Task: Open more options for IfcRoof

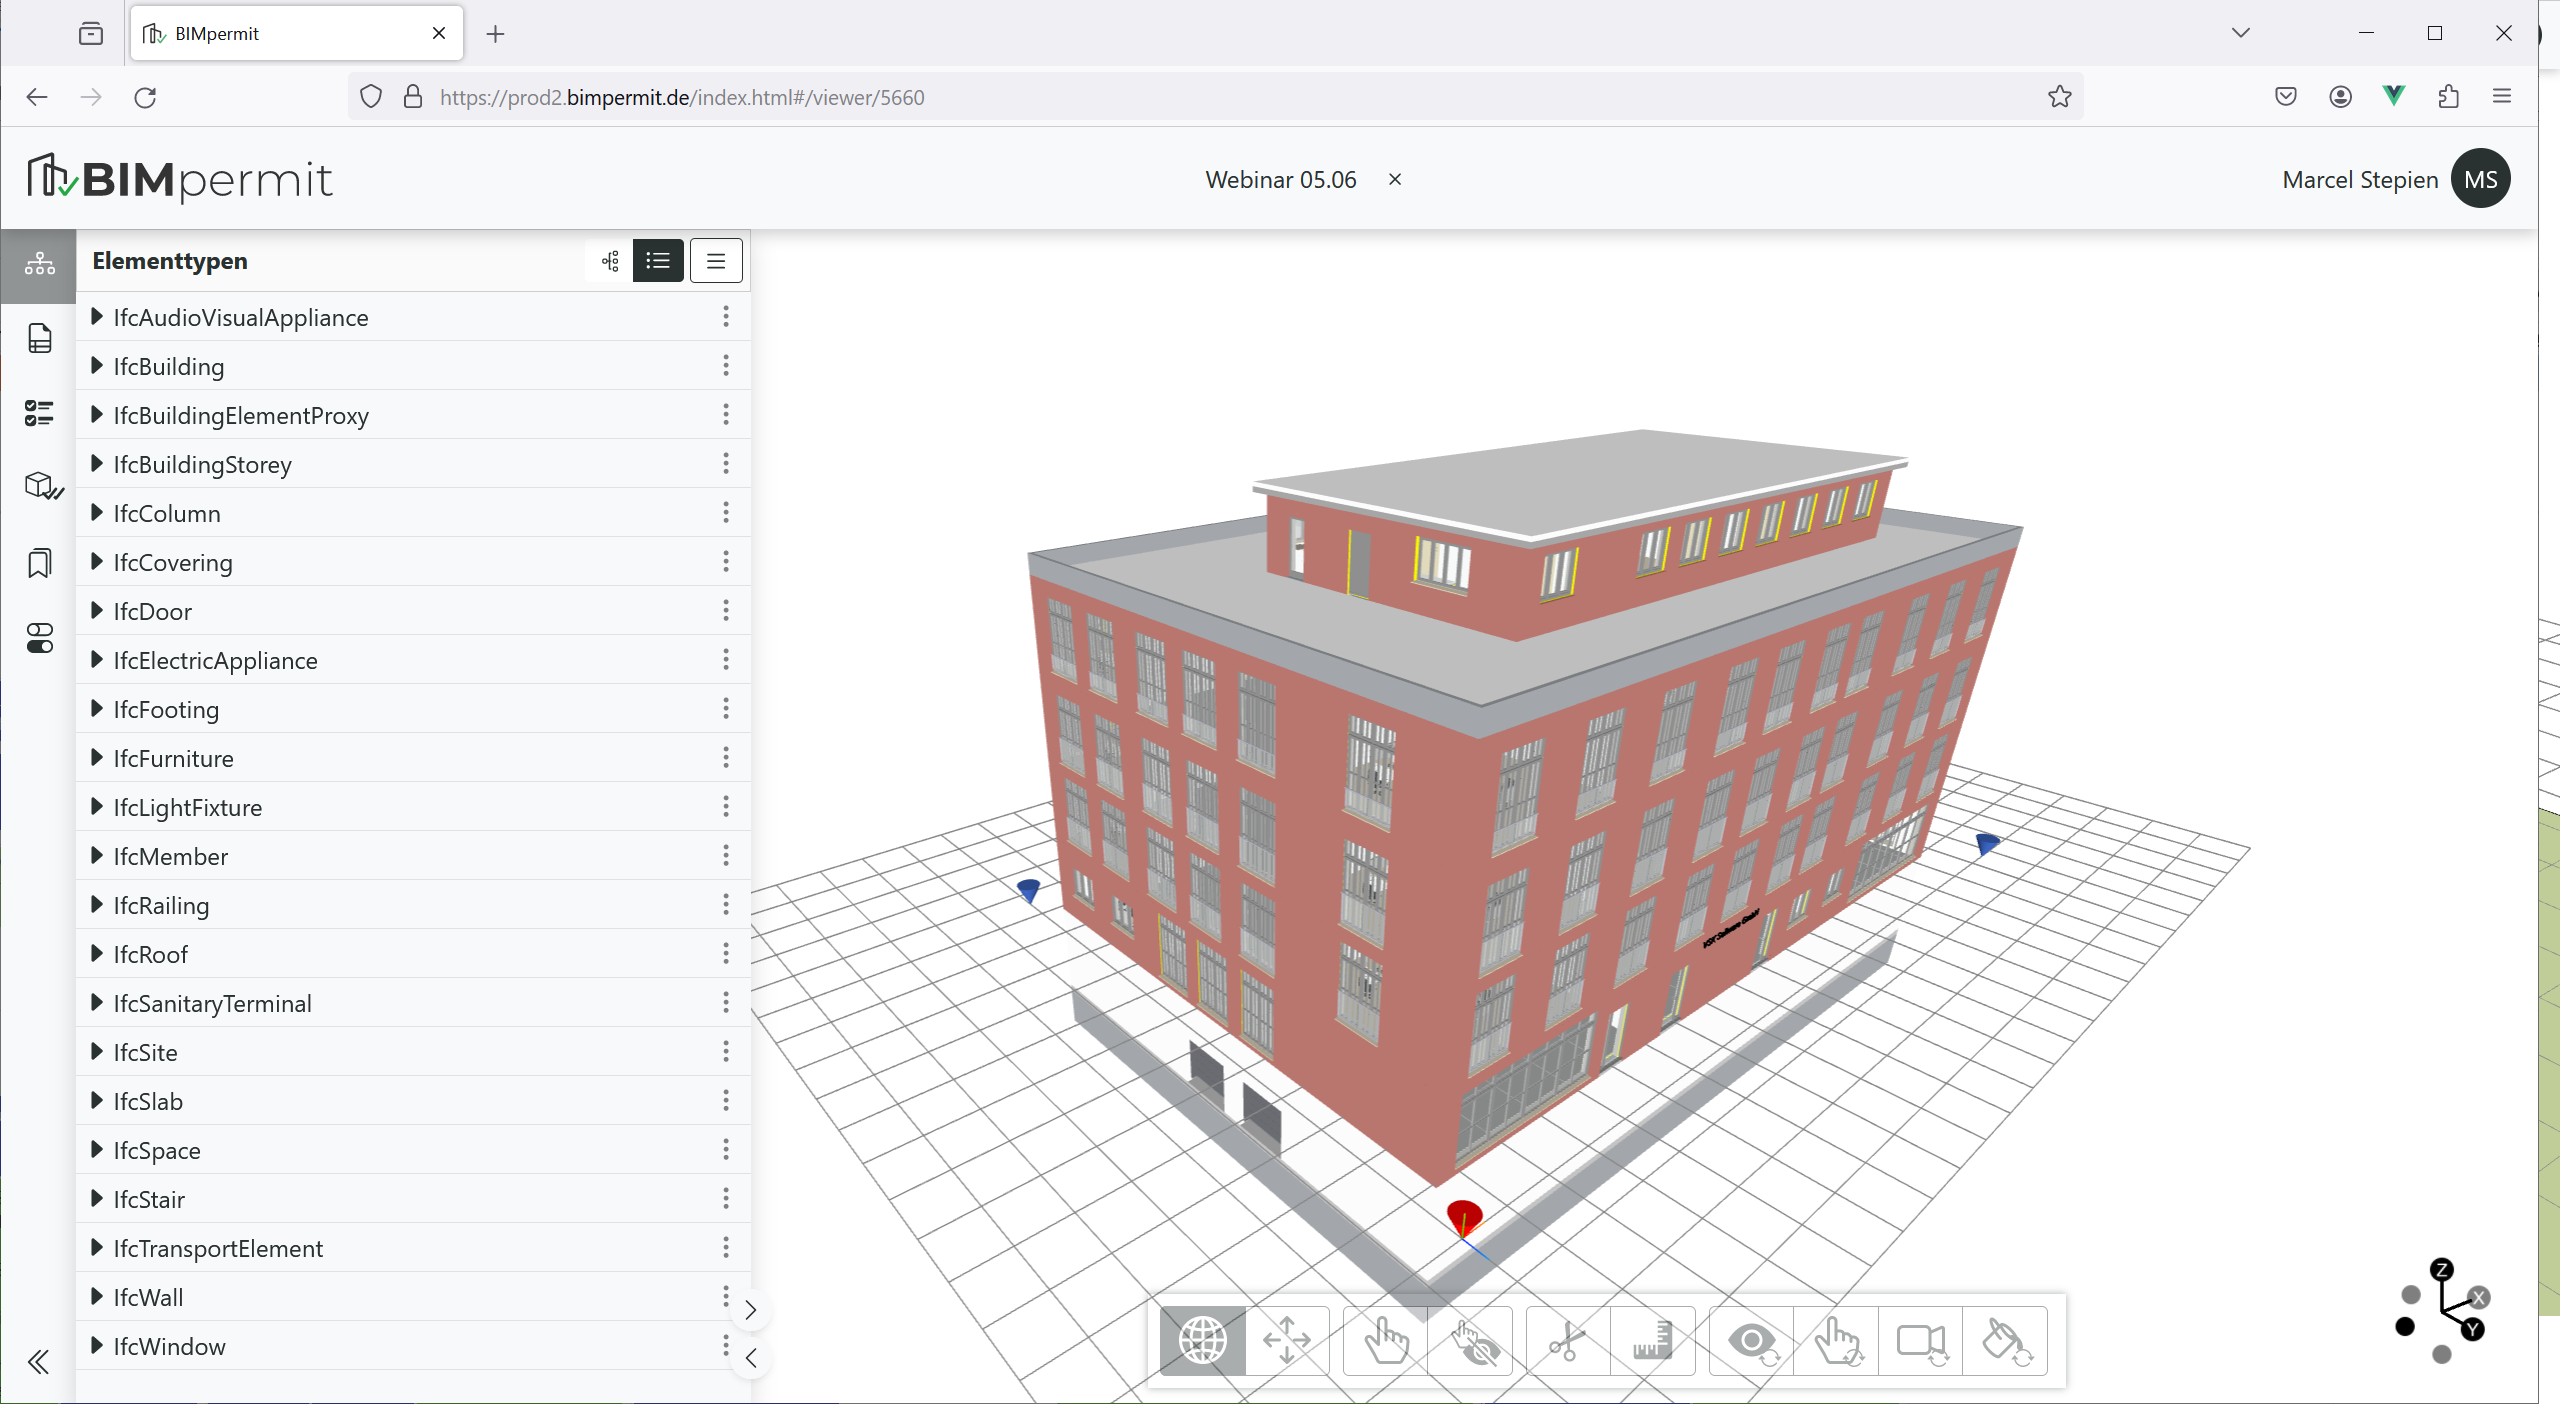Action: [x=726, y=954]
